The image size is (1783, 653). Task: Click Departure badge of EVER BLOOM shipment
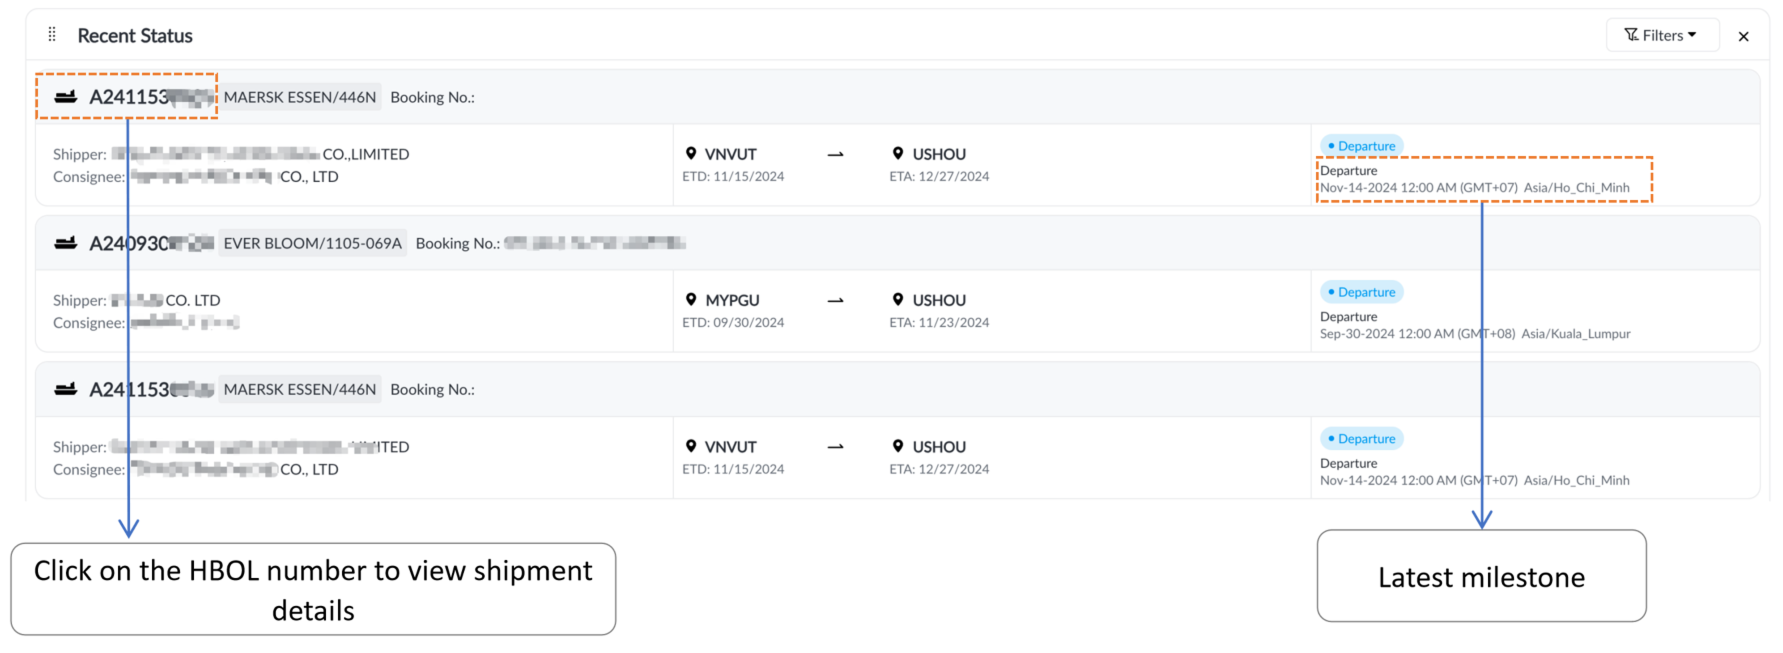[1362, 292]
